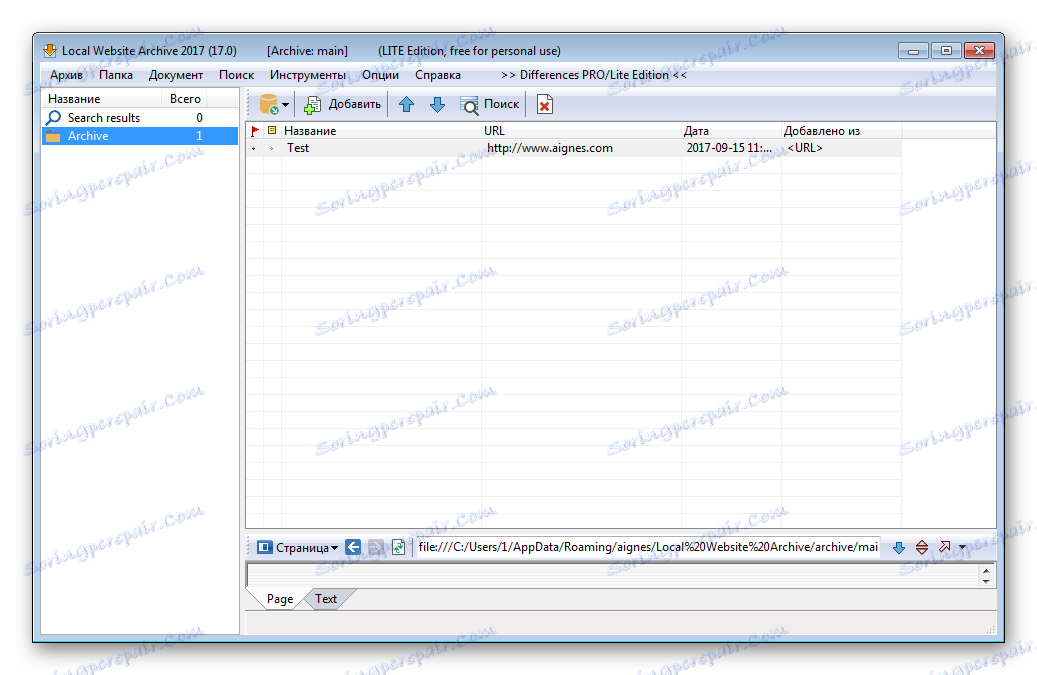1037x675 pixels.
Task: Click preview pane scroll up arrow
Action: tap(986, 571)
